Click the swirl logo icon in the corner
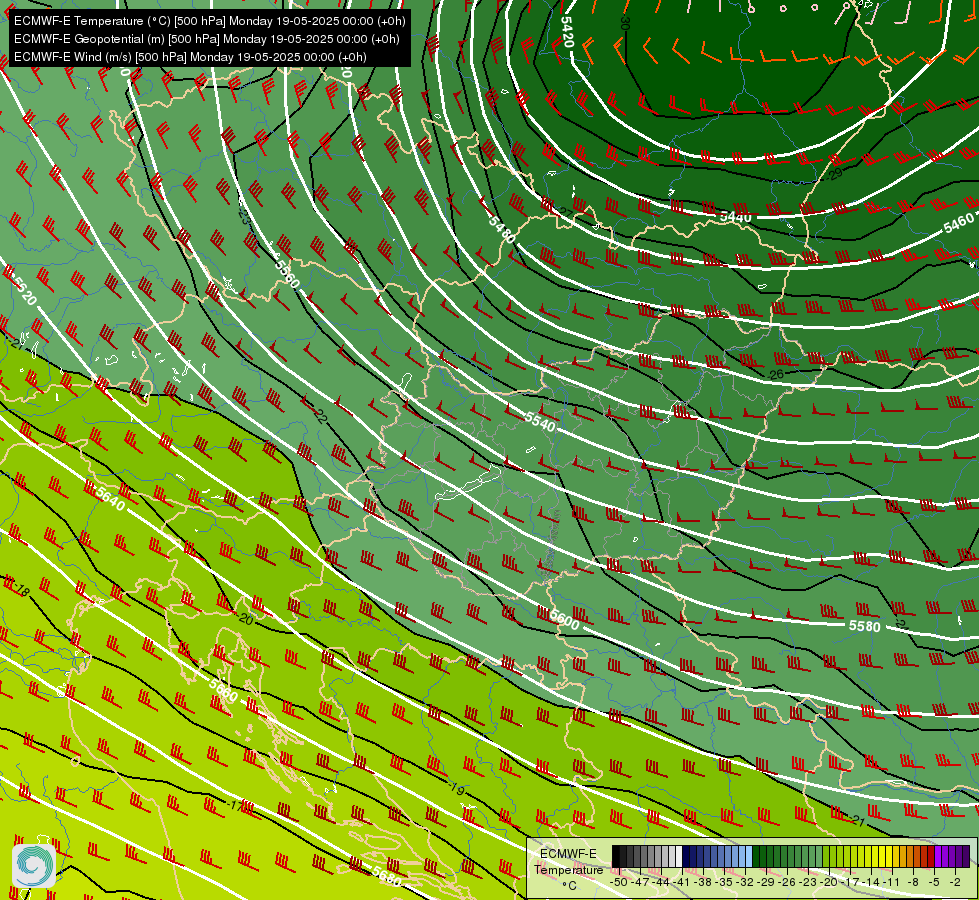979x900 pixels. coord(34,865)
